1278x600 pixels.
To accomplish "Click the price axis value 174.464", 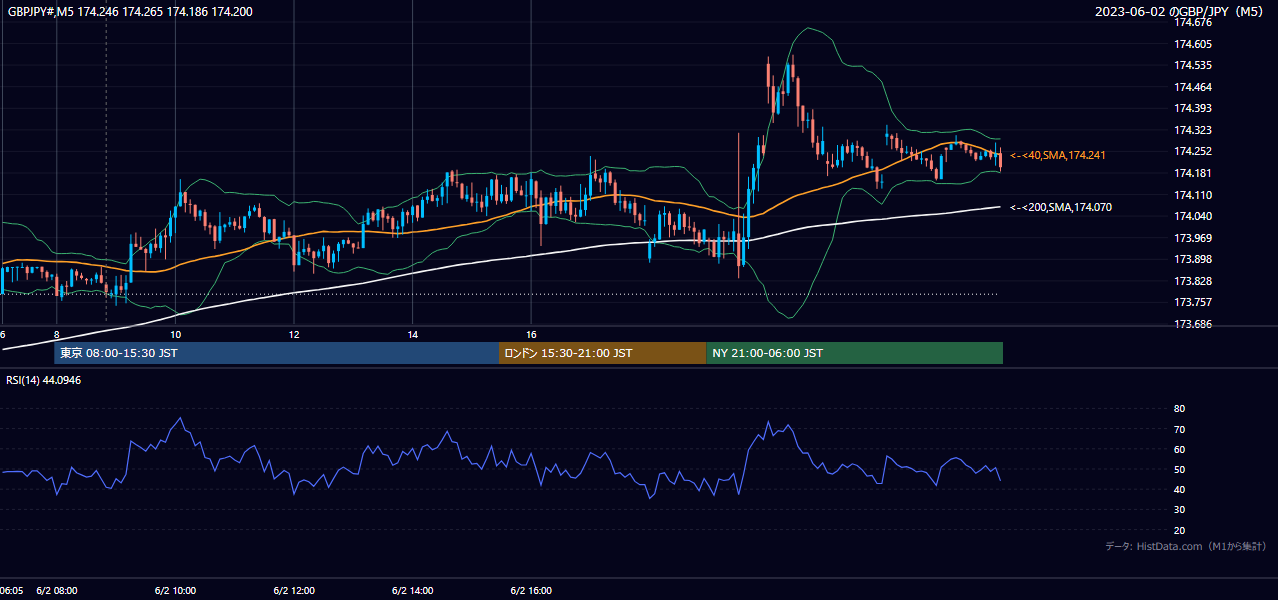I will point(1193,87).
